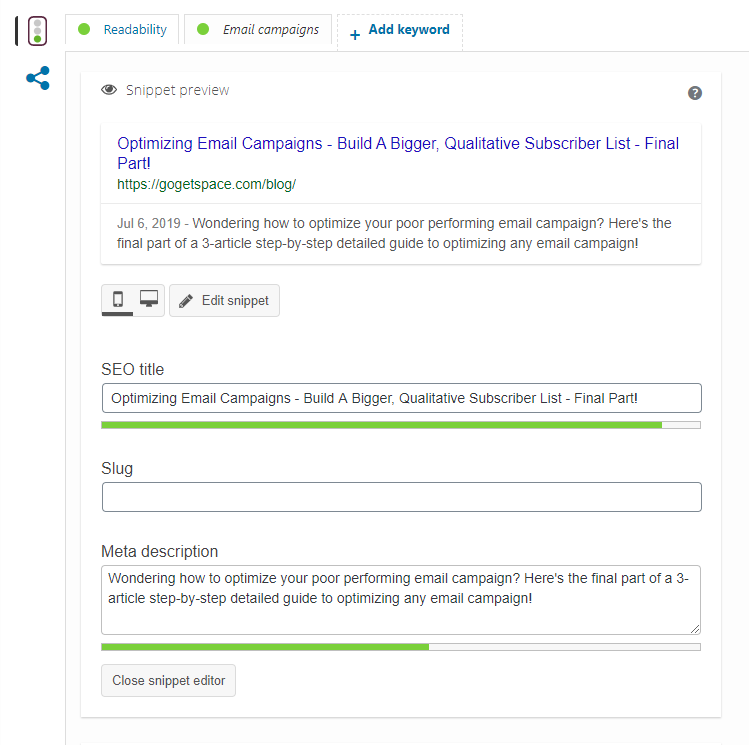Click the Add keyword tab
This screenshot has width=749, height=745.
click(x=400, y=31)
